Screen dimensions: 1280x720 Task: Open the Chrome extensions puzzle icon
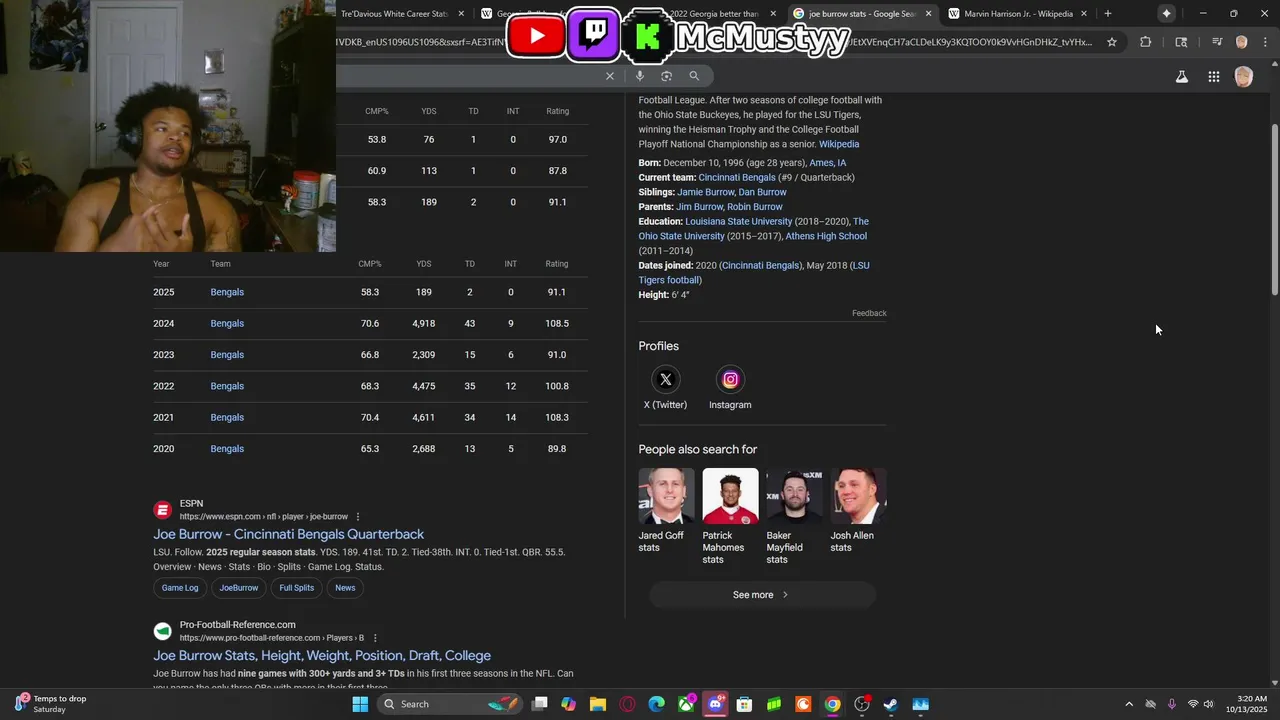pos(1146,42)
